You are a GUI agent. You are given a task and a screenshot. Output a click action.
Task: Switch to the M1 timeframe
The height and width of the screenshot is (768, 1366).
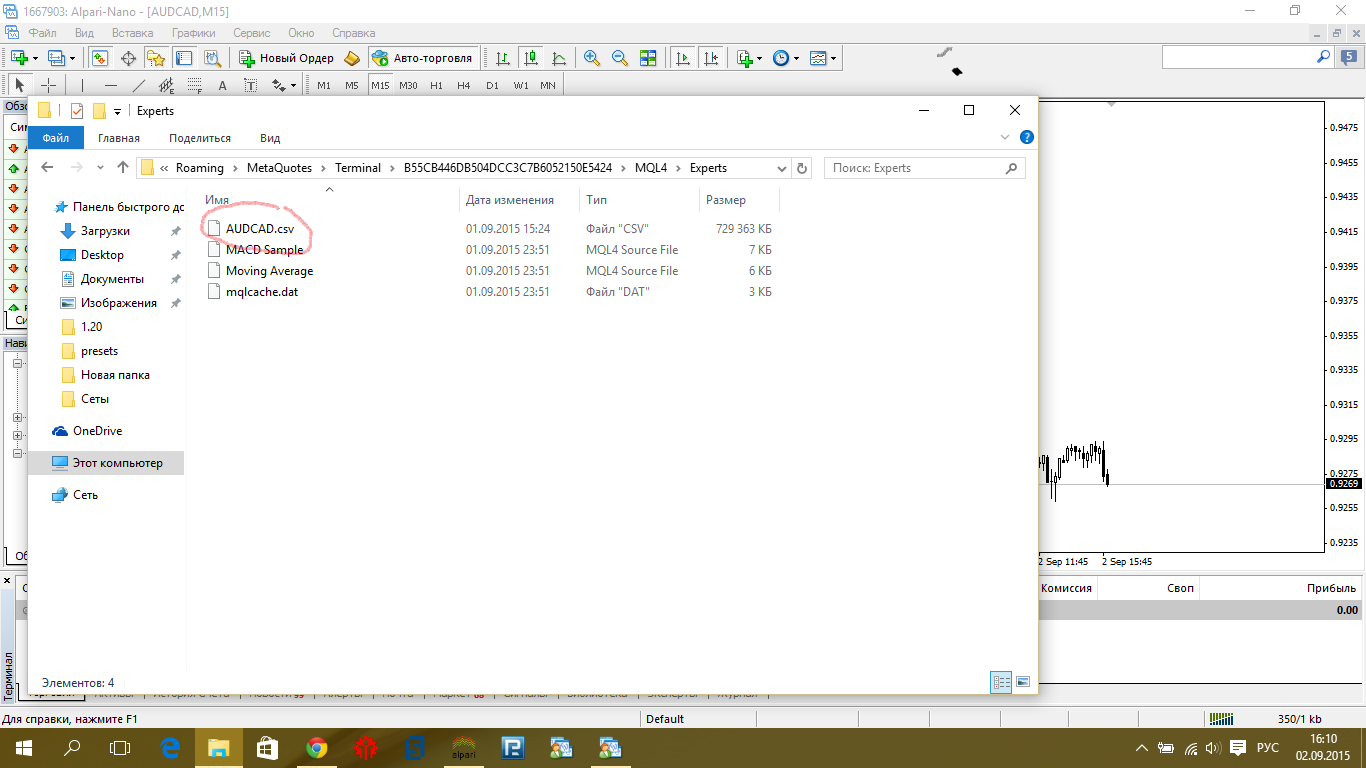tap(324, 85)
